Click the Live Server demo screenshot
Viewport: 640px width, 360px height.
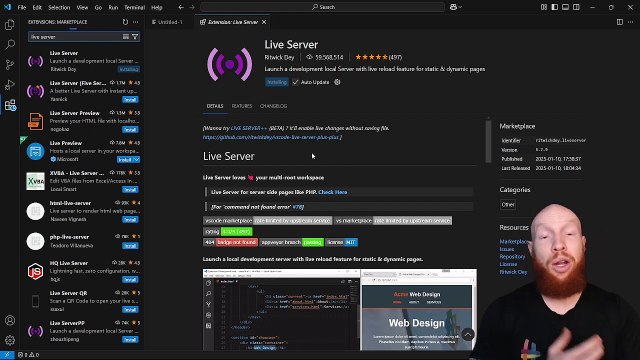pos(339,309)
